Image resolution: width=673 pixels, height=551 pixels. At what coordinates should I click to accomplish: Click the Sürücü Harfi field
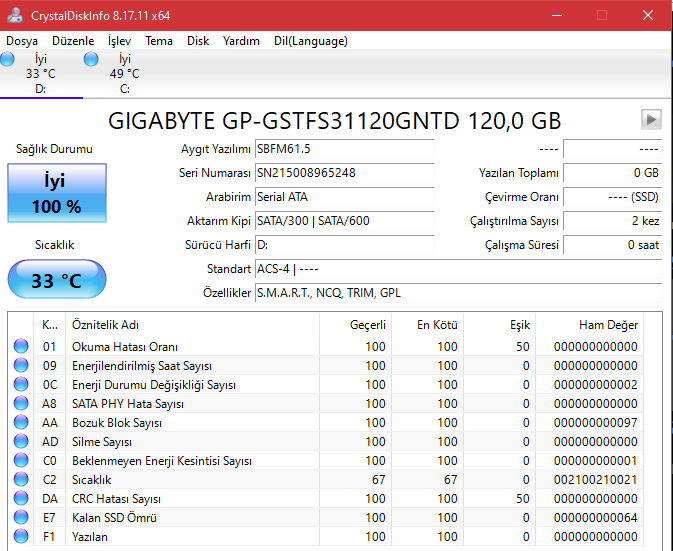pyautogui.click(x=344, y=245)
